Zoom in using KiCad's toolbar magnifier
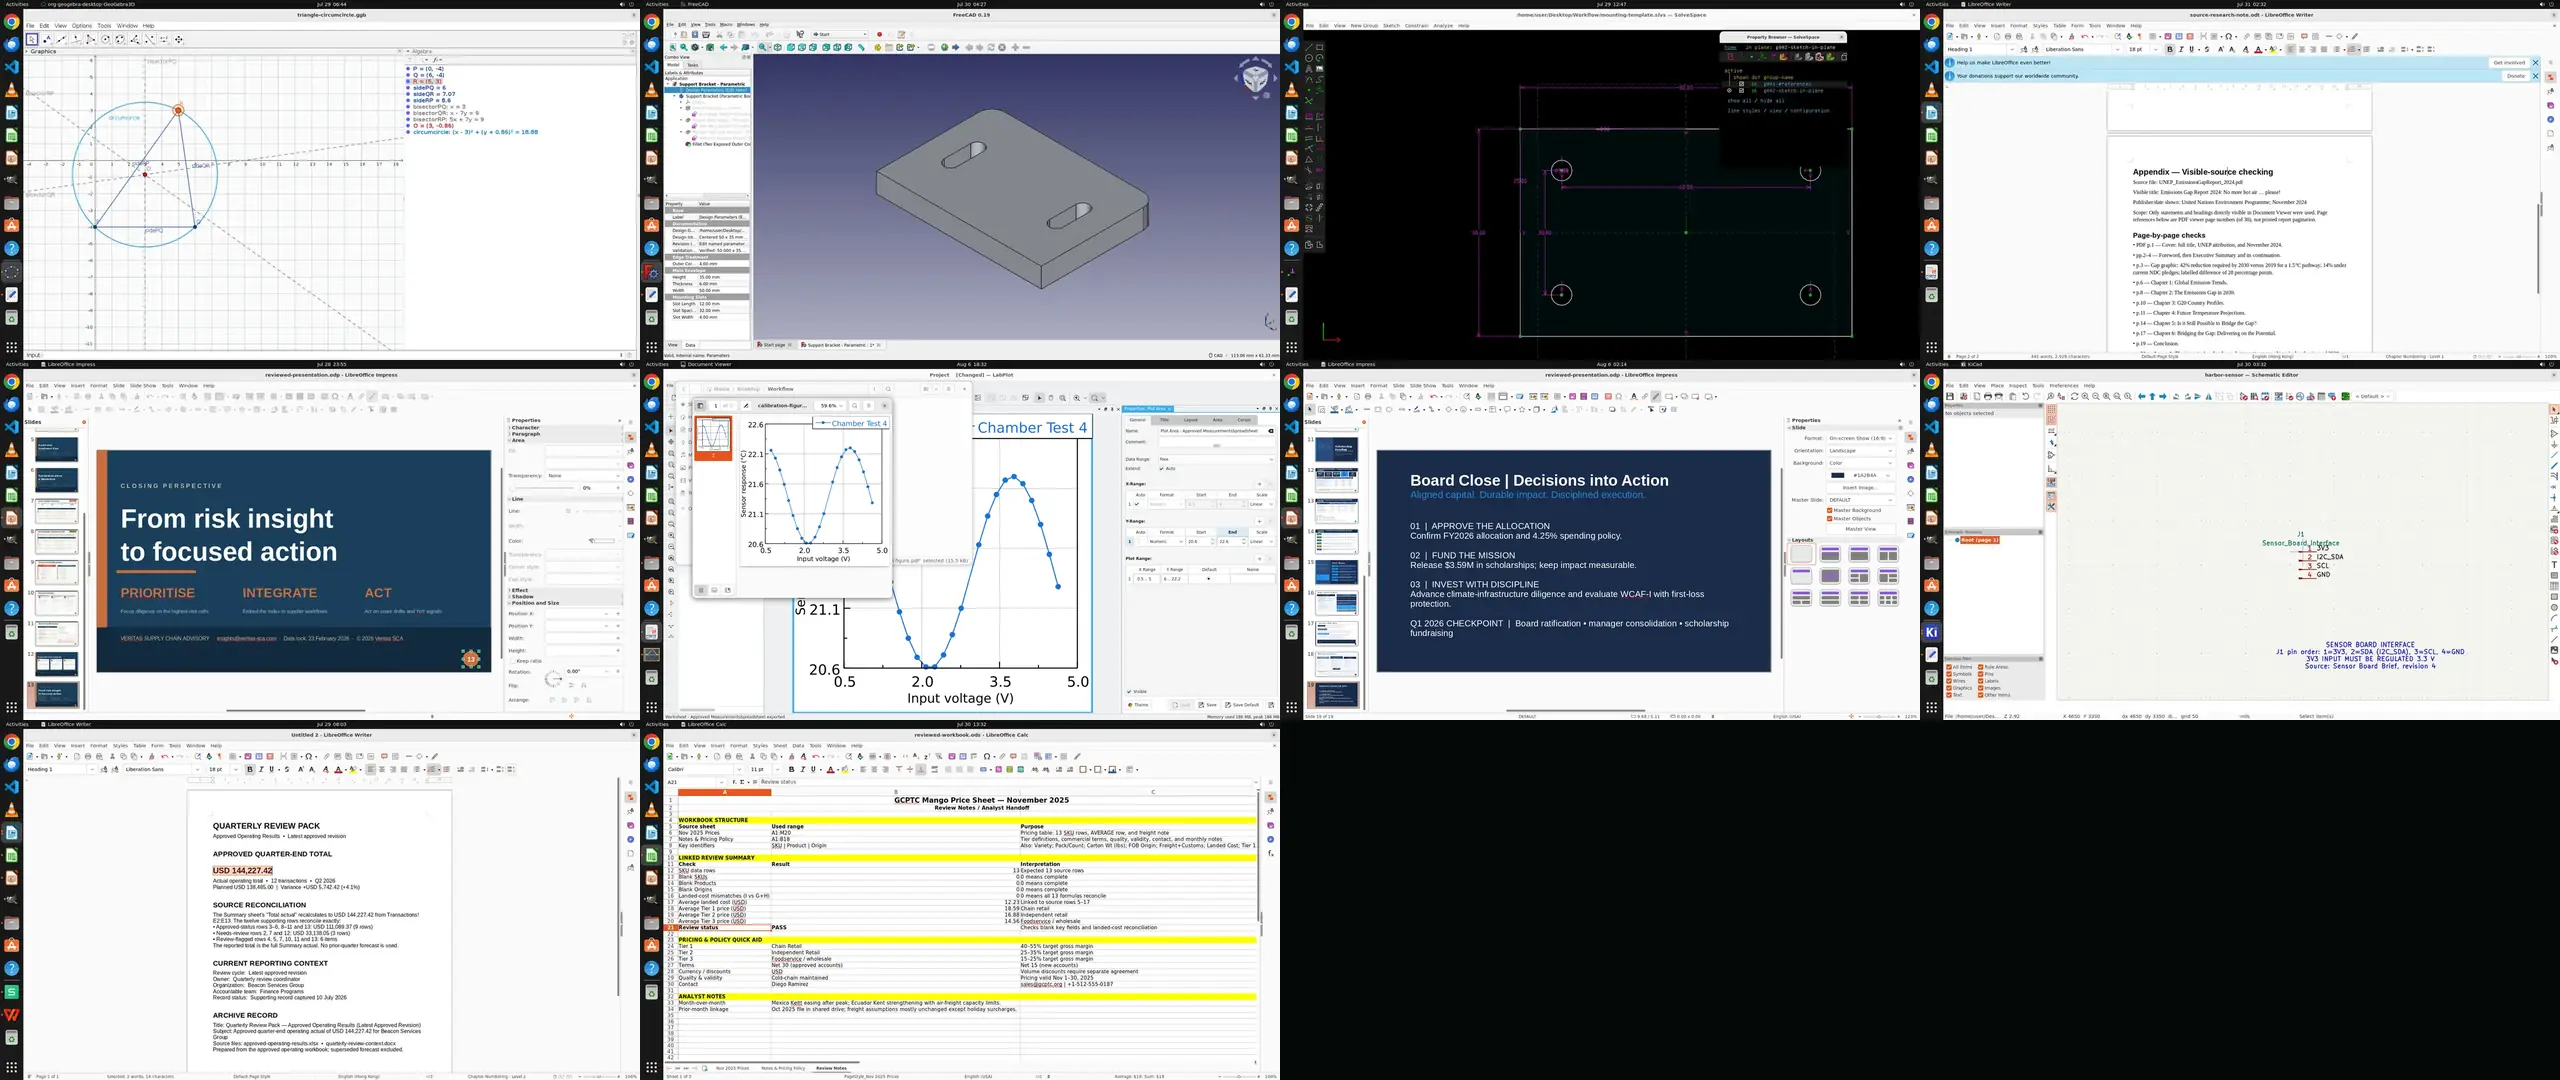This screenshot has width=2560, height=1080. [2085, 397]
